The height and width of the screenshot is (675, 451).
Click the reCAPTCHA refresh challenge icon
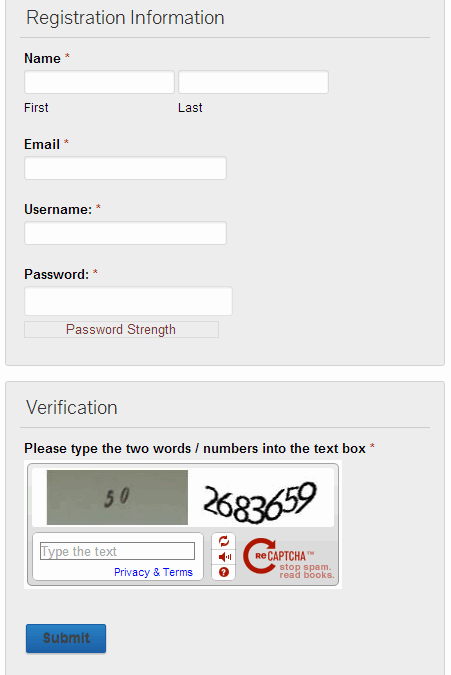(223, 541)
